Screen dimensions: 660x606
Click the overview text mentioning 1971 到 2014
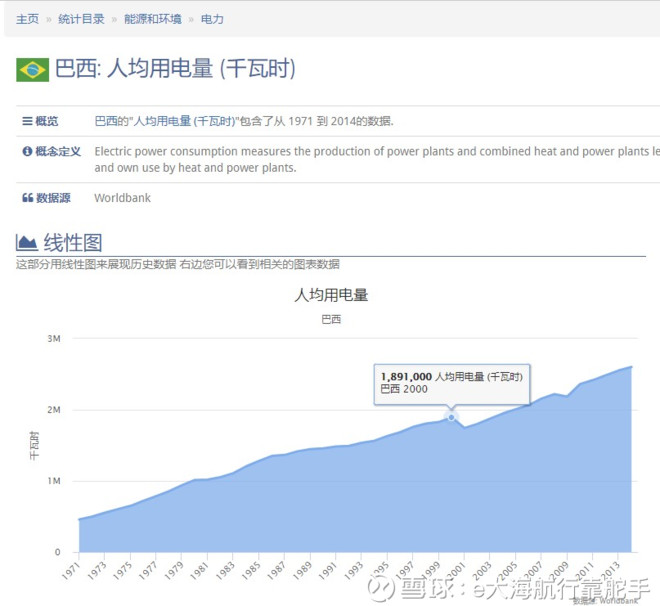click(244, 121)
